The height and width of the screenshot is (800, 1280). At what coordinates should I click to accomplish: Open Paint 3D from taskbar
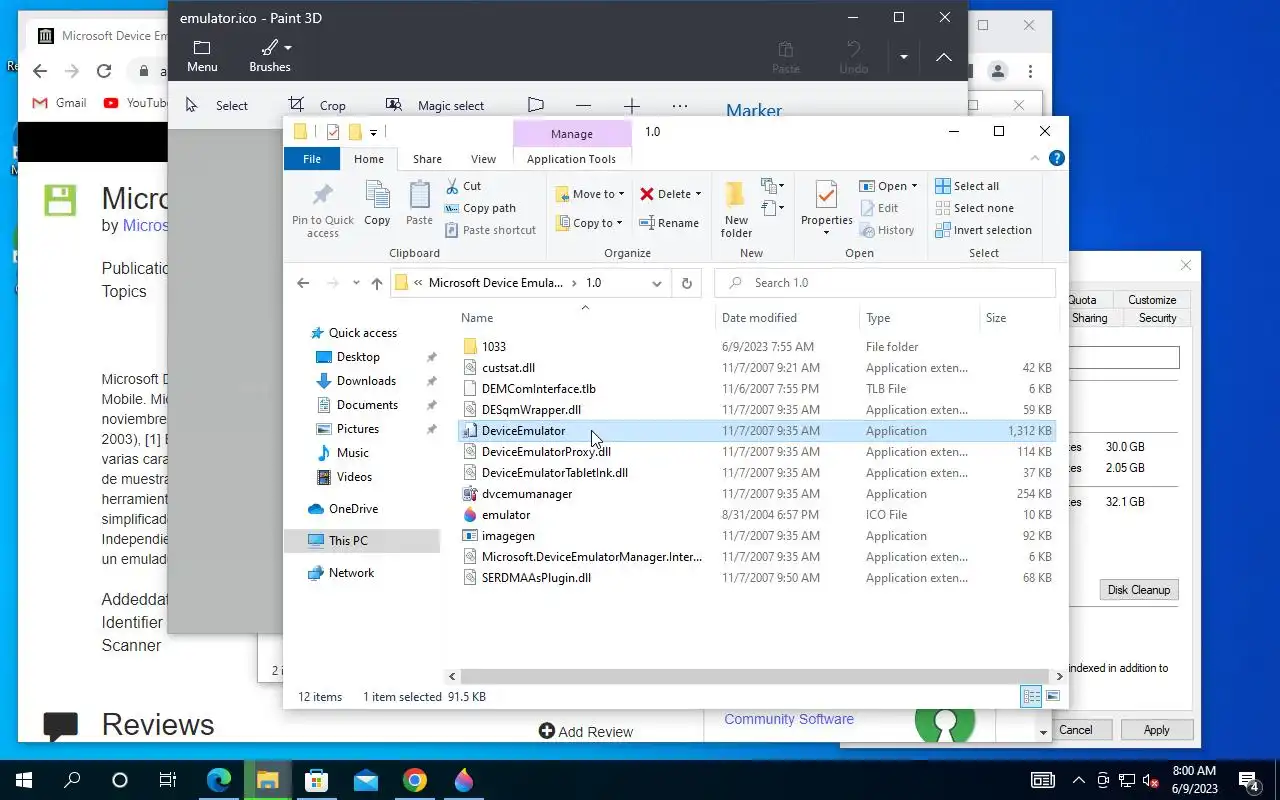point(463,780)
